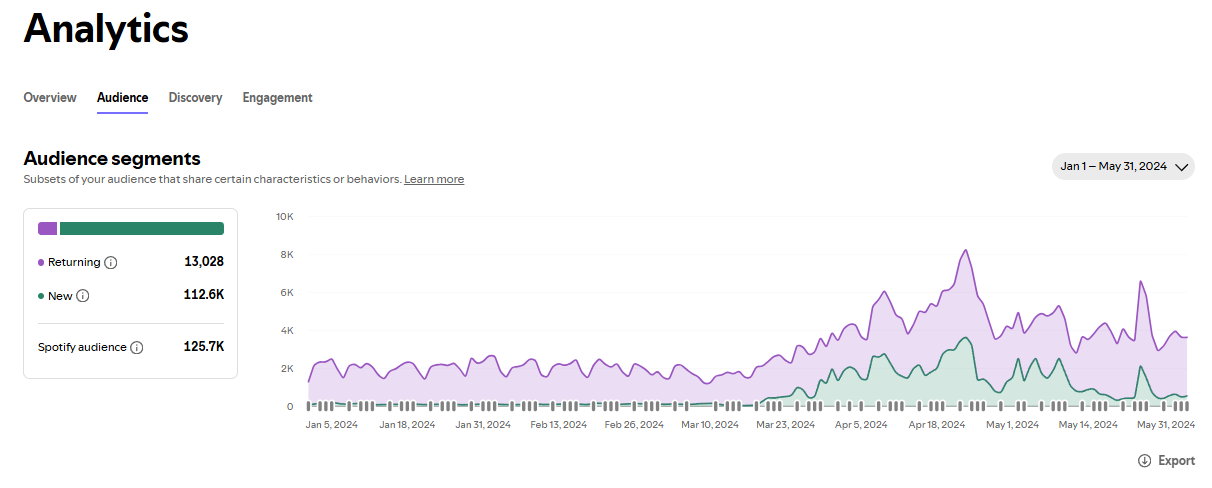Click the May 31, 2024 axis label
The image size is (1212, 488).
[1167, 425]
